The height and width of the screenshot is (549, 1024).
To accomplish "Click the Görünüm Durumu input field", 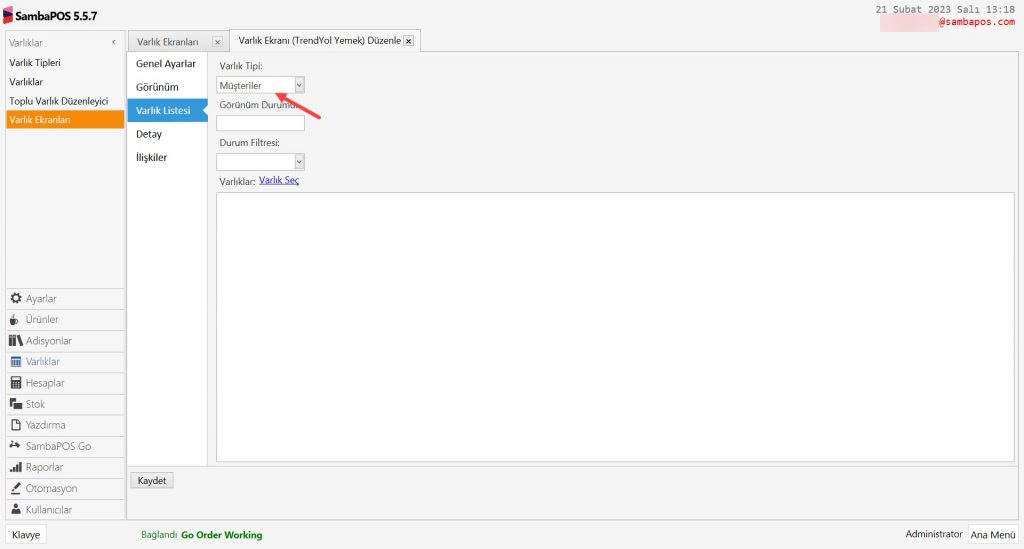I will click(260, 123).
